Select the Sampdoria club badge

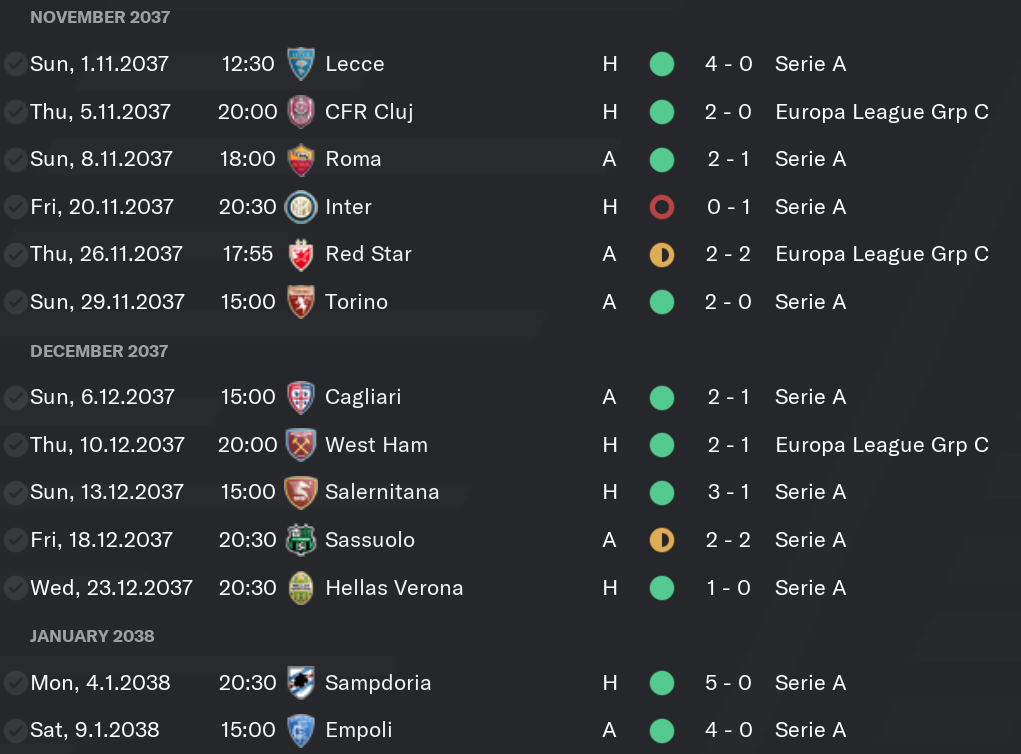click(301, 682)
